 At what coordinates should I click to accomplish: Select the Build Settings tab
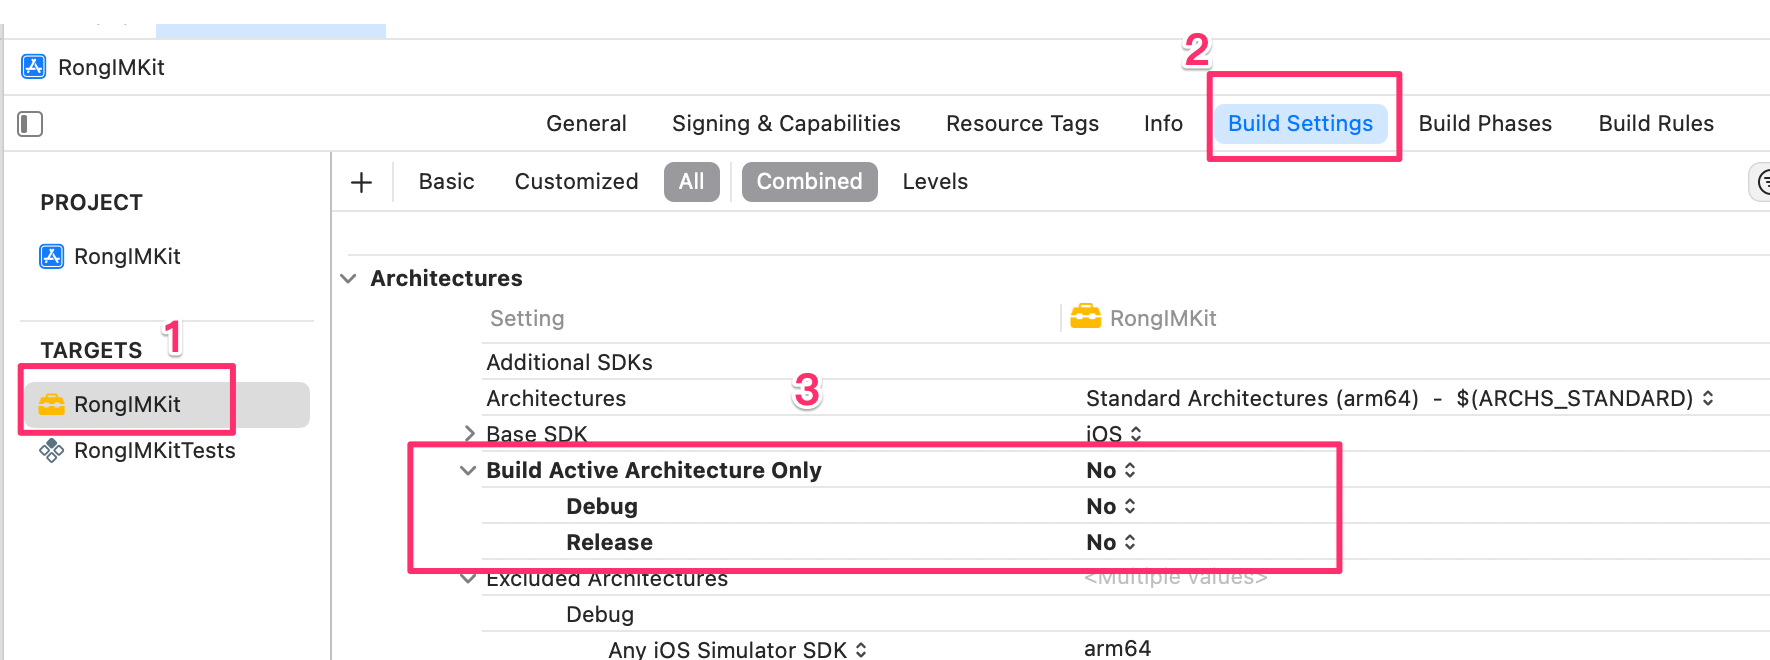click(1300, 124)
